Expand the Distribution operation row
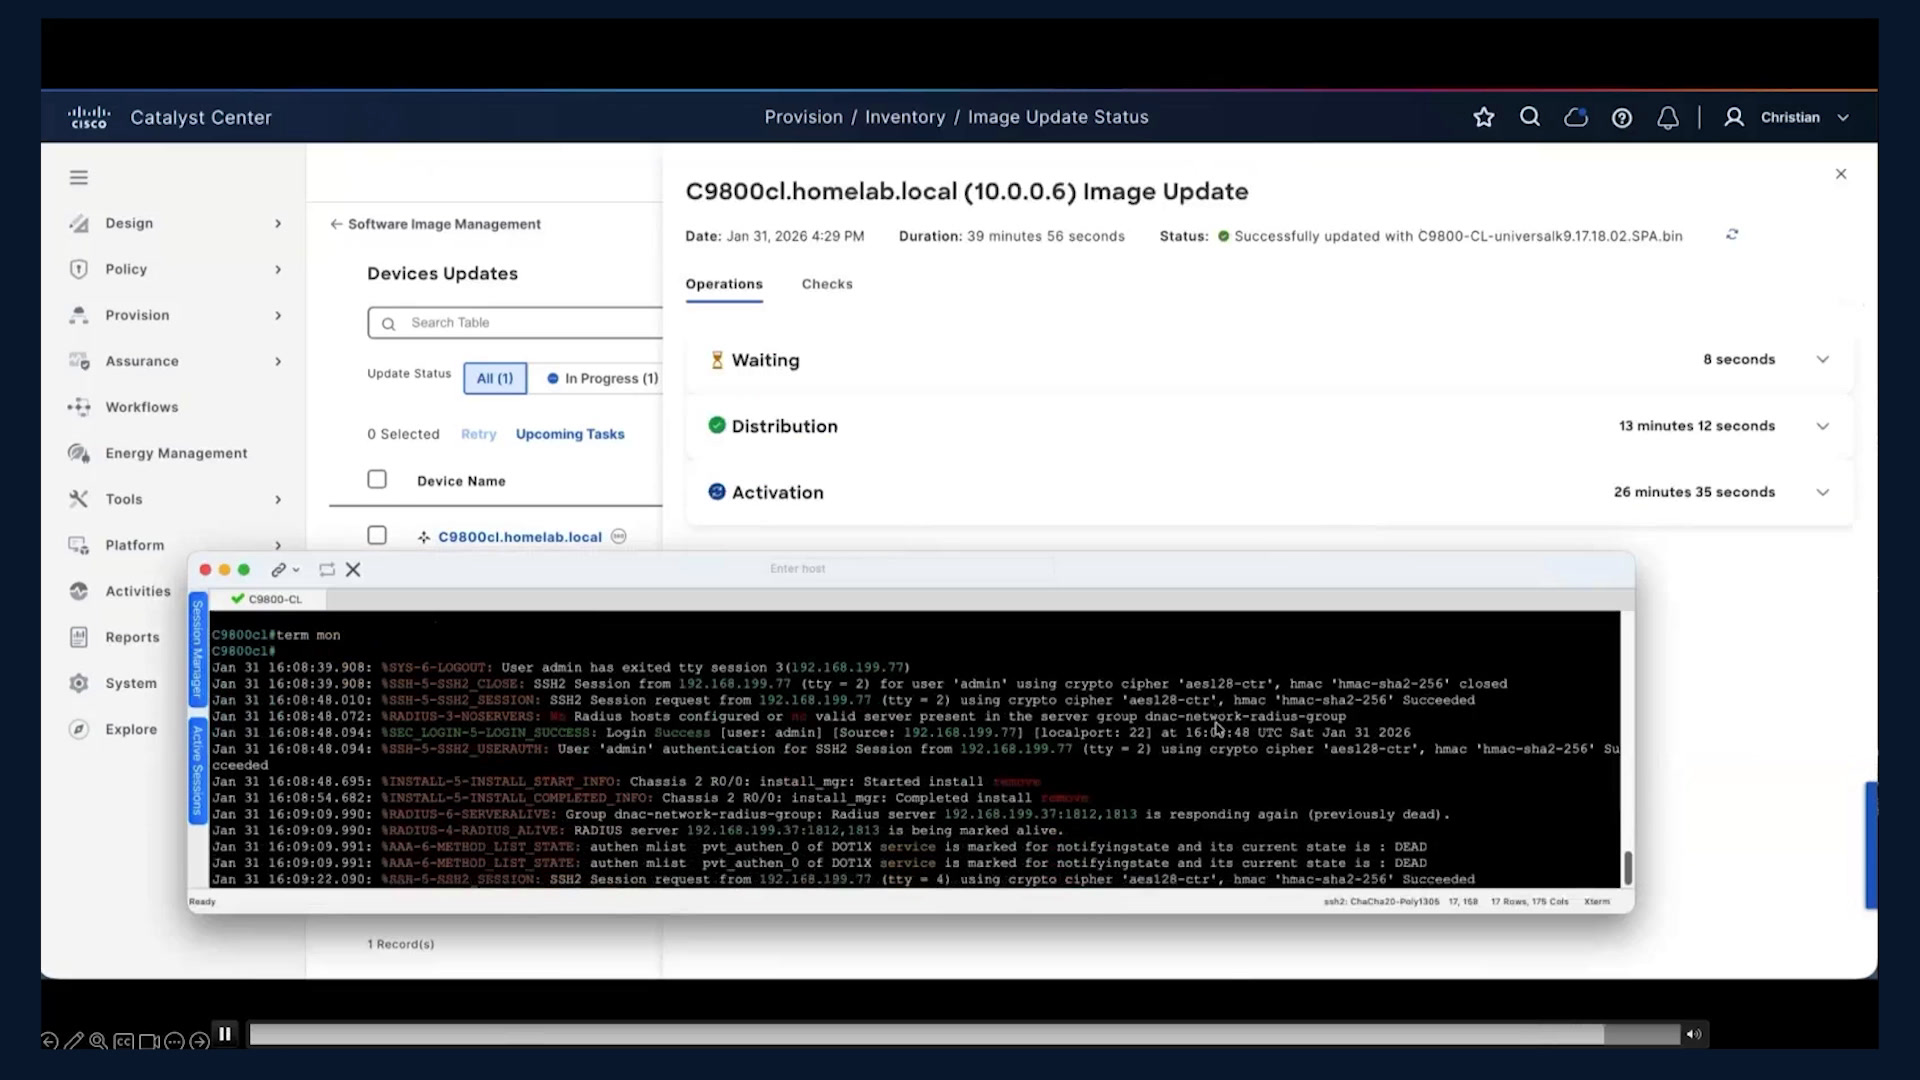 [1823, 426]
